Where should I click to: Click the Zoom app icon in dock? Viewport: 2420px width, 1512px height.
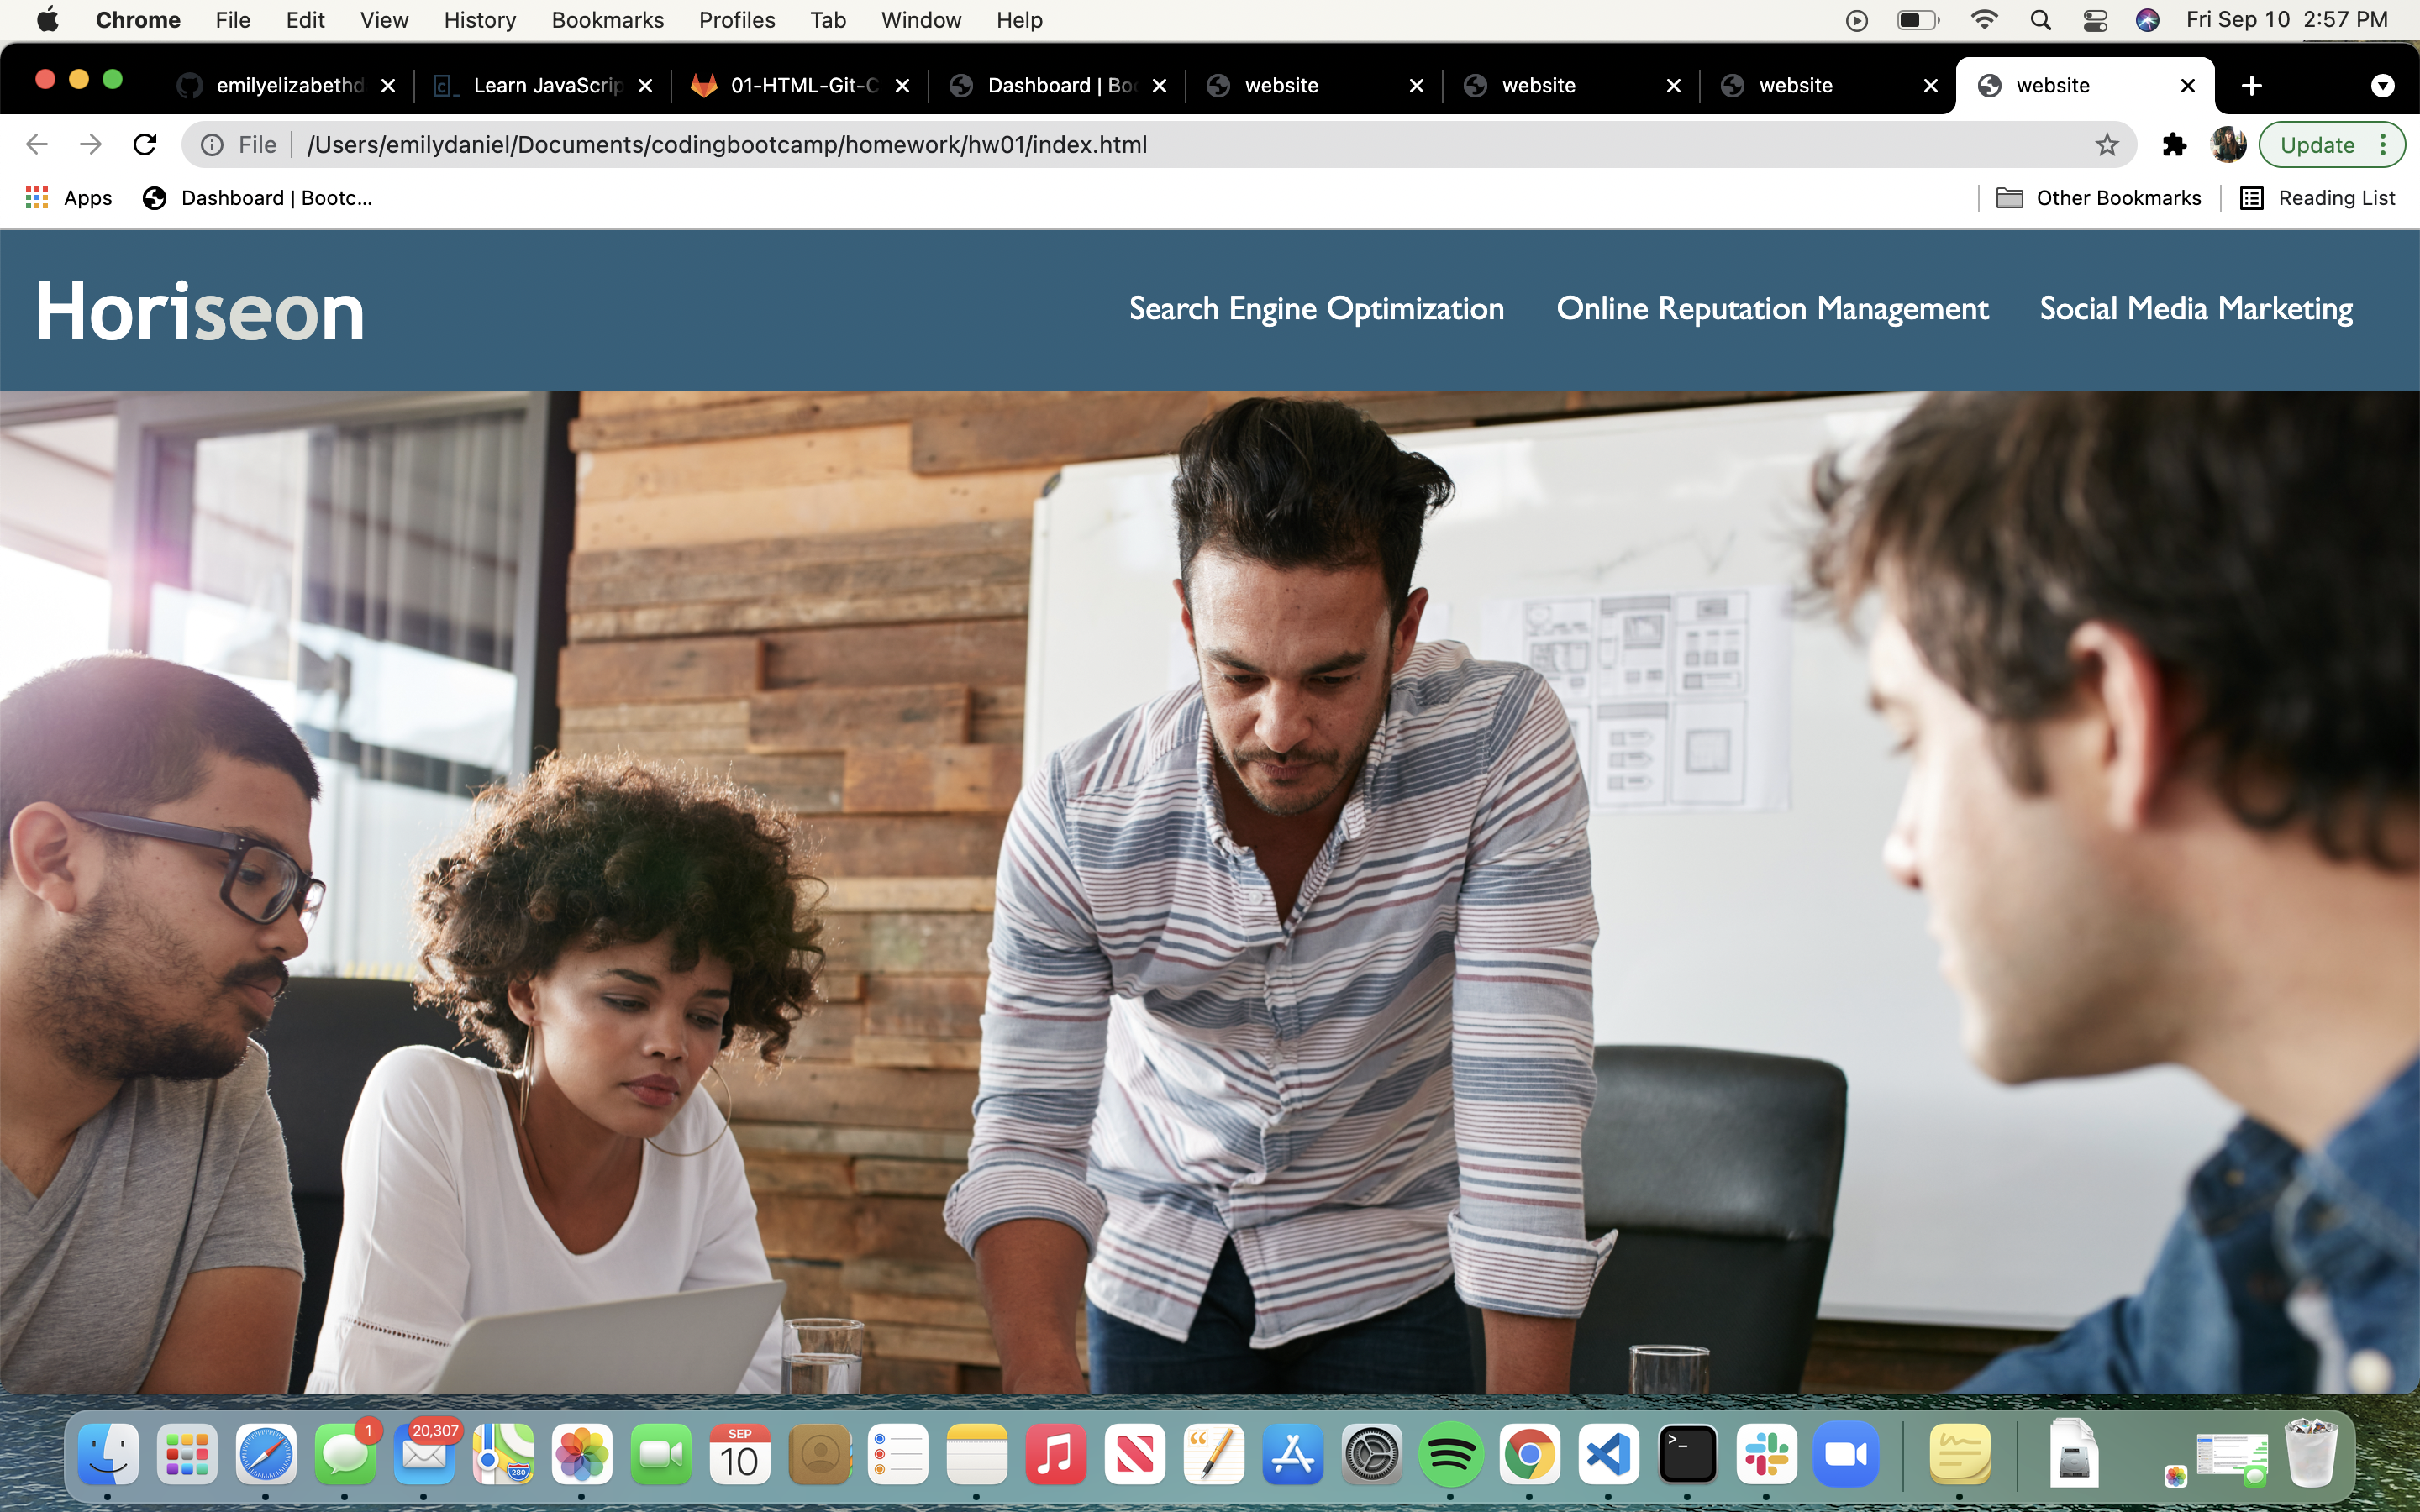click(1845, 1452)
